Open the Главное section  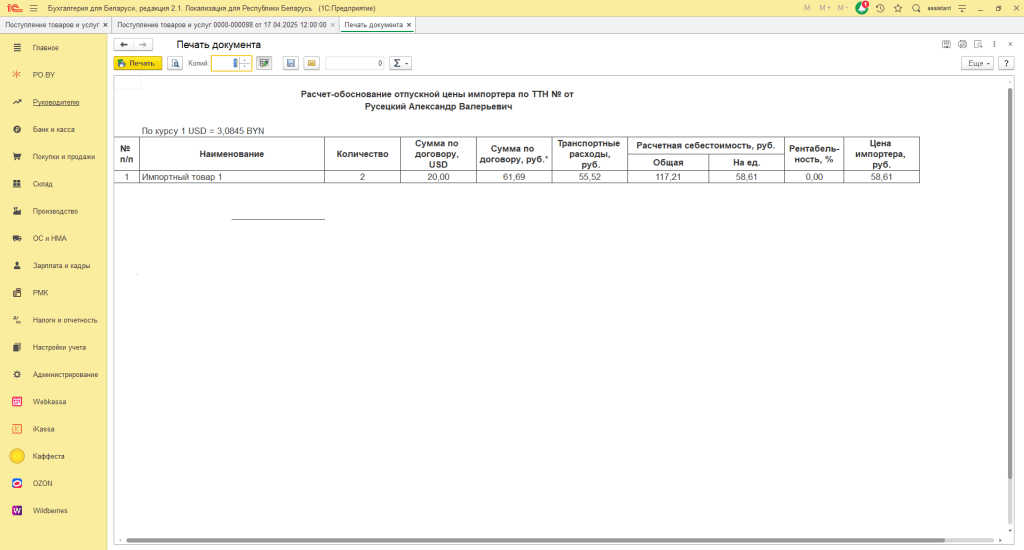[46, 48]
